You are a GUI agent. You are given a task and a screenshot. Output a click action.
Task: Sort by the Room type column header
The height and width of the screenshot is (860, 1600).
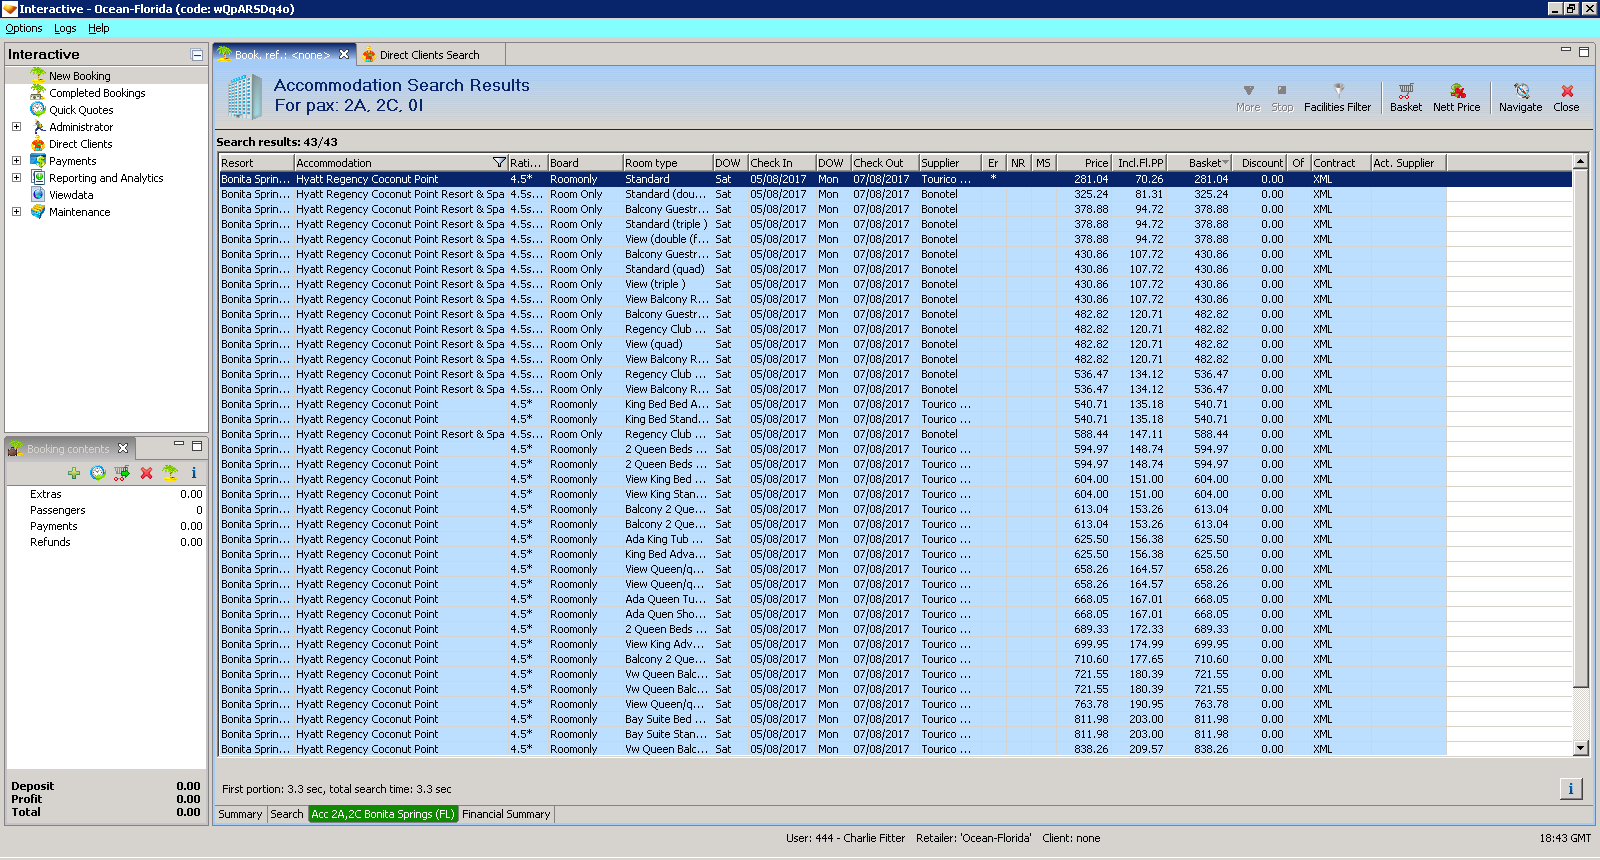667,163
